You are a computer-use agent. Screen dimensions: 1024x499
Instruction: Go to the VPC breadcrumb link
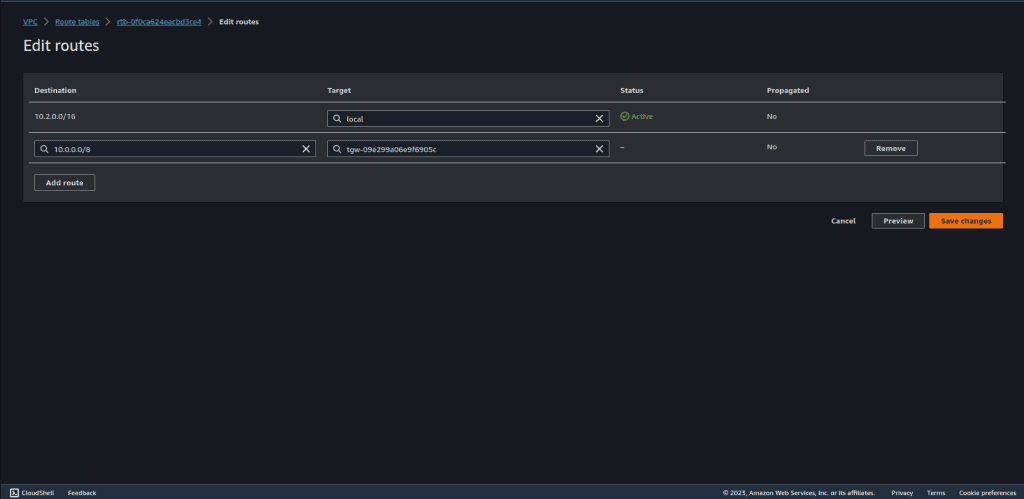(x=30, y=21)
